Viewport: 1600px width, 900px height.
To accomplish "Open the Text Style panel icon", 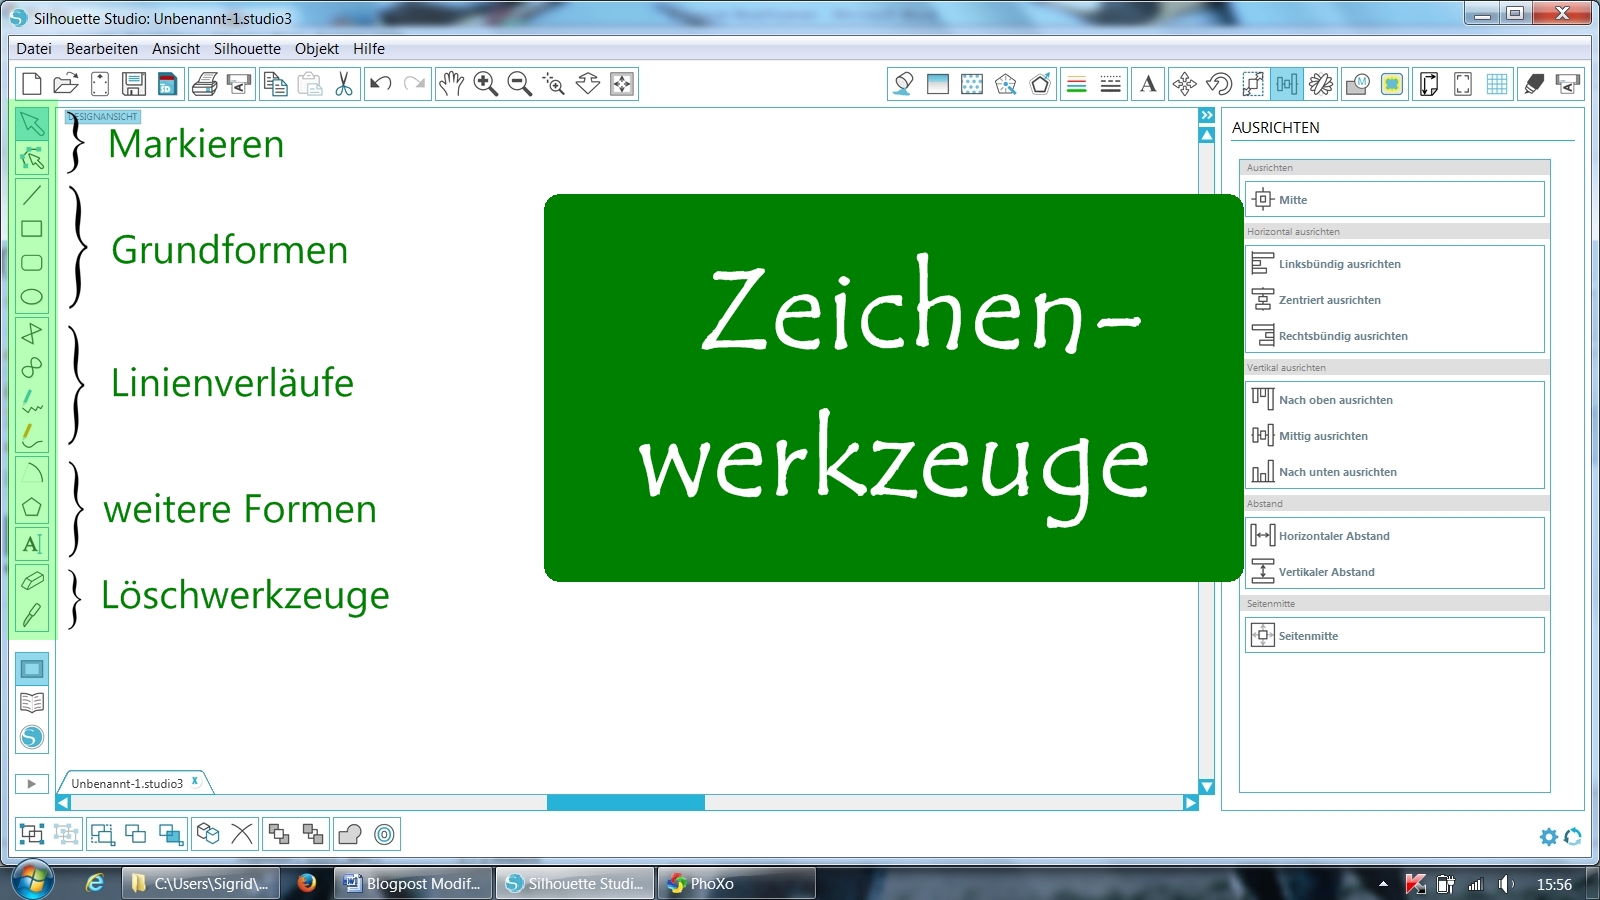I will (1148, 84).
